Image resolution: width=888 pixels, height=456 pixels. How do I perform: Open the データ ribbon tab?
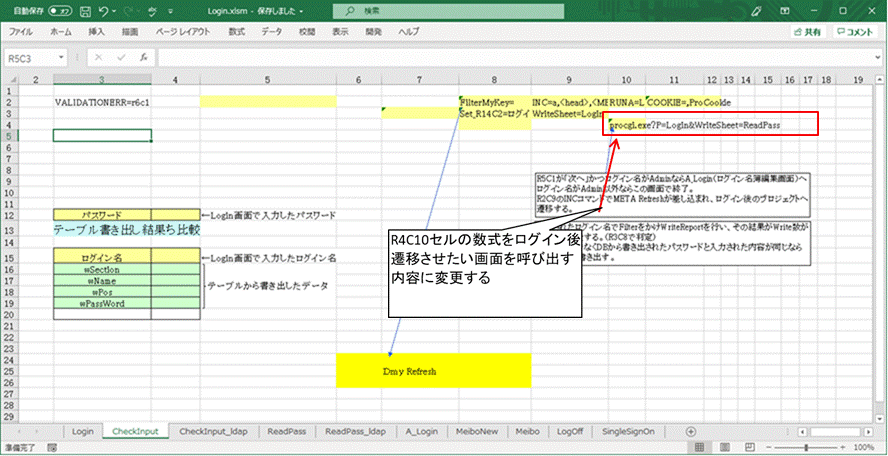pyautogui.click(x=272, y=32)
